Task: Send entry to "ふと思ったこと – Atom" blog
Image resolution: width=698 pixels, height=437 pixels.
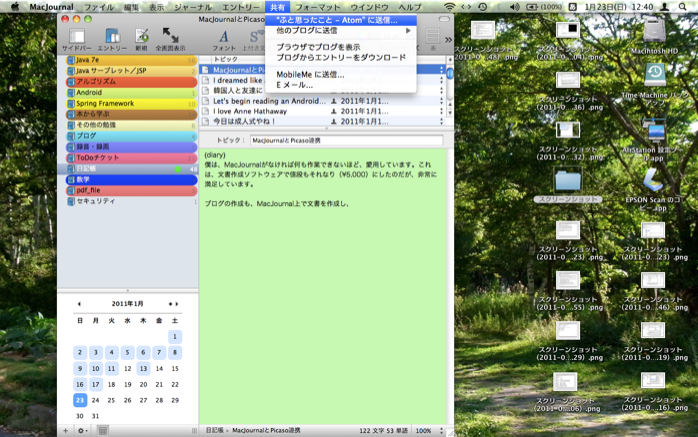Action: point(341,20)
